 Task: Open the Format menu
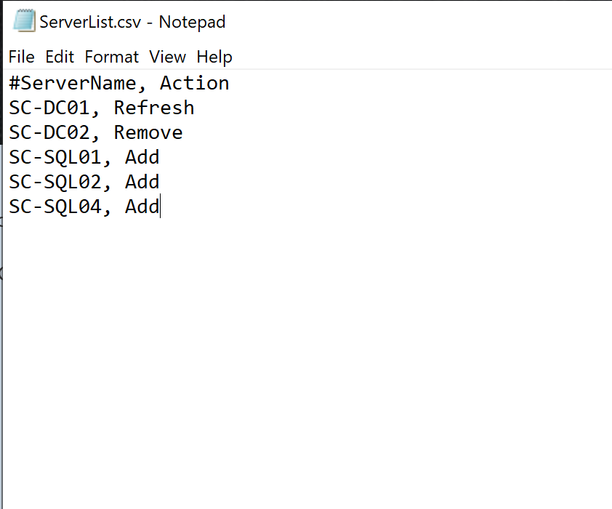click(111, 57)
